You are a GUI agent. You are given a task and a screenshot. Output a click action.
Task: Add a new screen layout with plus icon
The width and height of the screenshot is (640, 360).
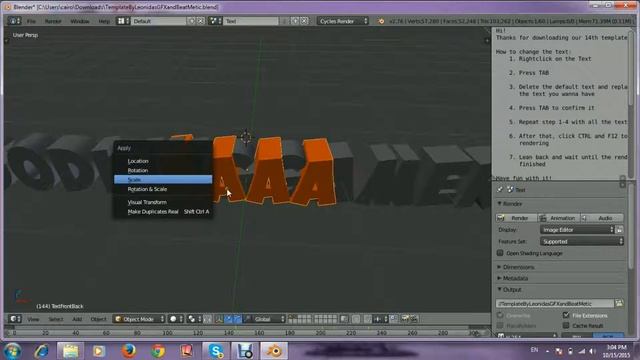(191, 21)
